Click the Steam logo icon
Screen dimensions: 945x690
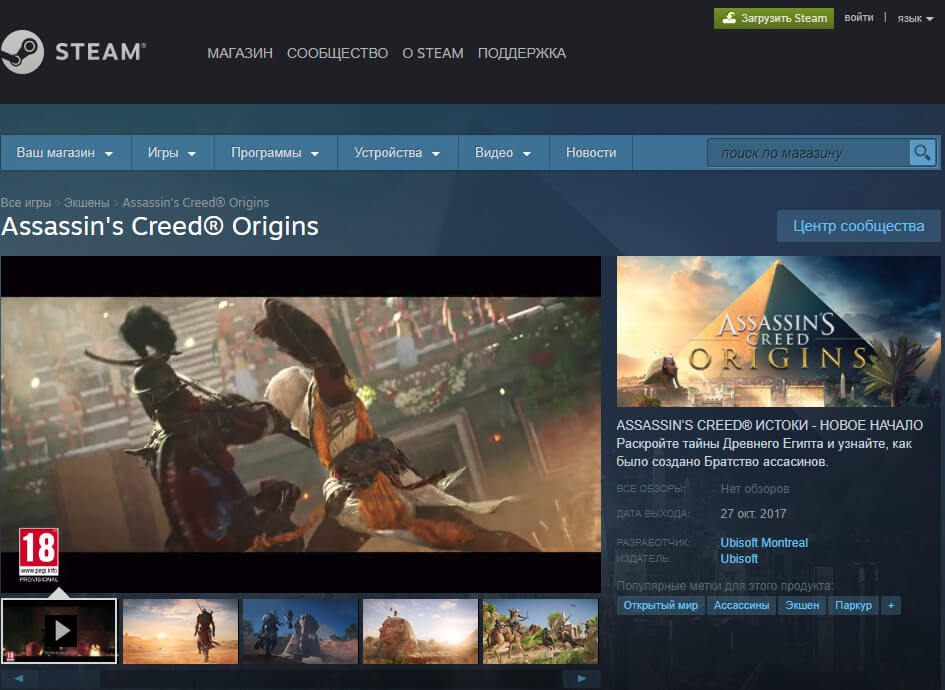coord(22,52)
